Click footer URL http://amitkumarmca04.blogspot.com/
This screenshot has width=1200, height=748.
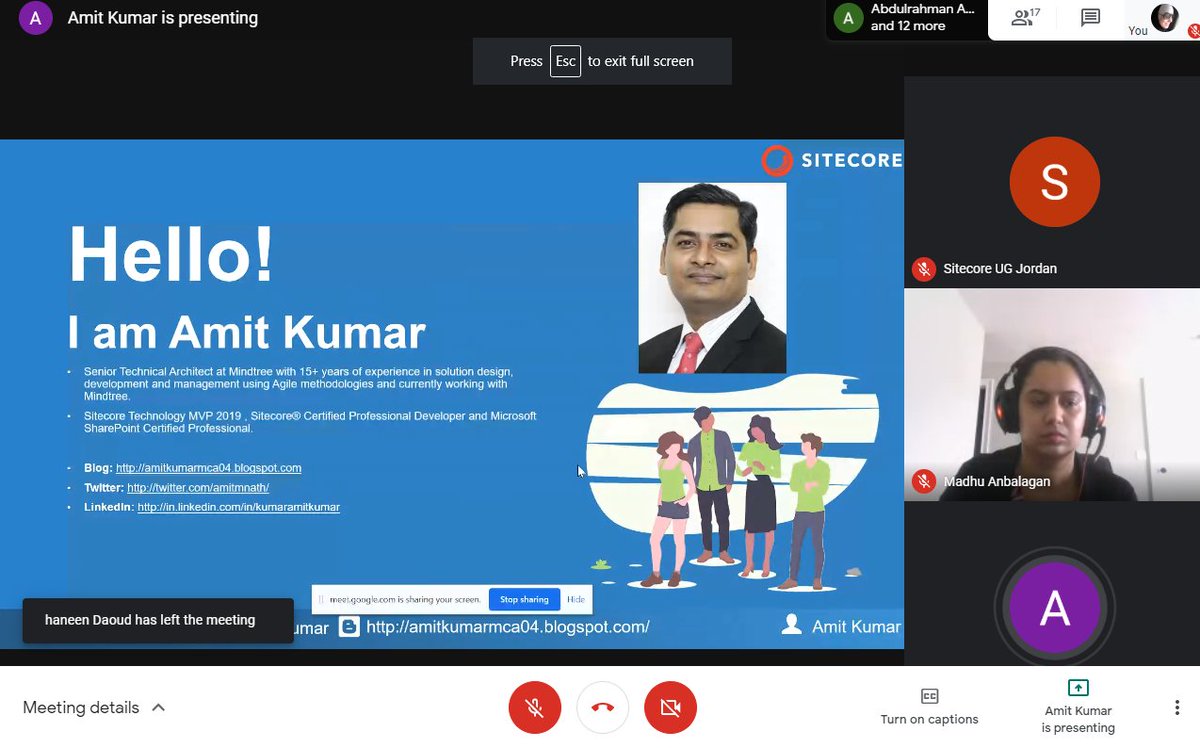tap(508, 627)
